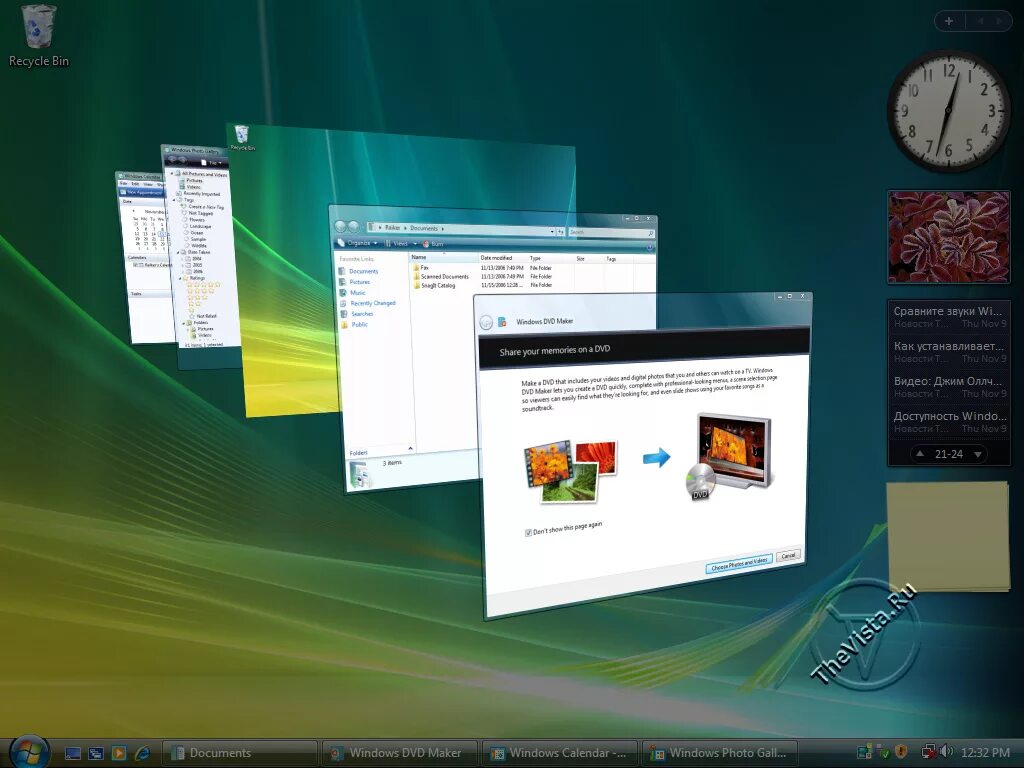Switch to Windows Calendar taskbar button

click(x=560, y=753)
